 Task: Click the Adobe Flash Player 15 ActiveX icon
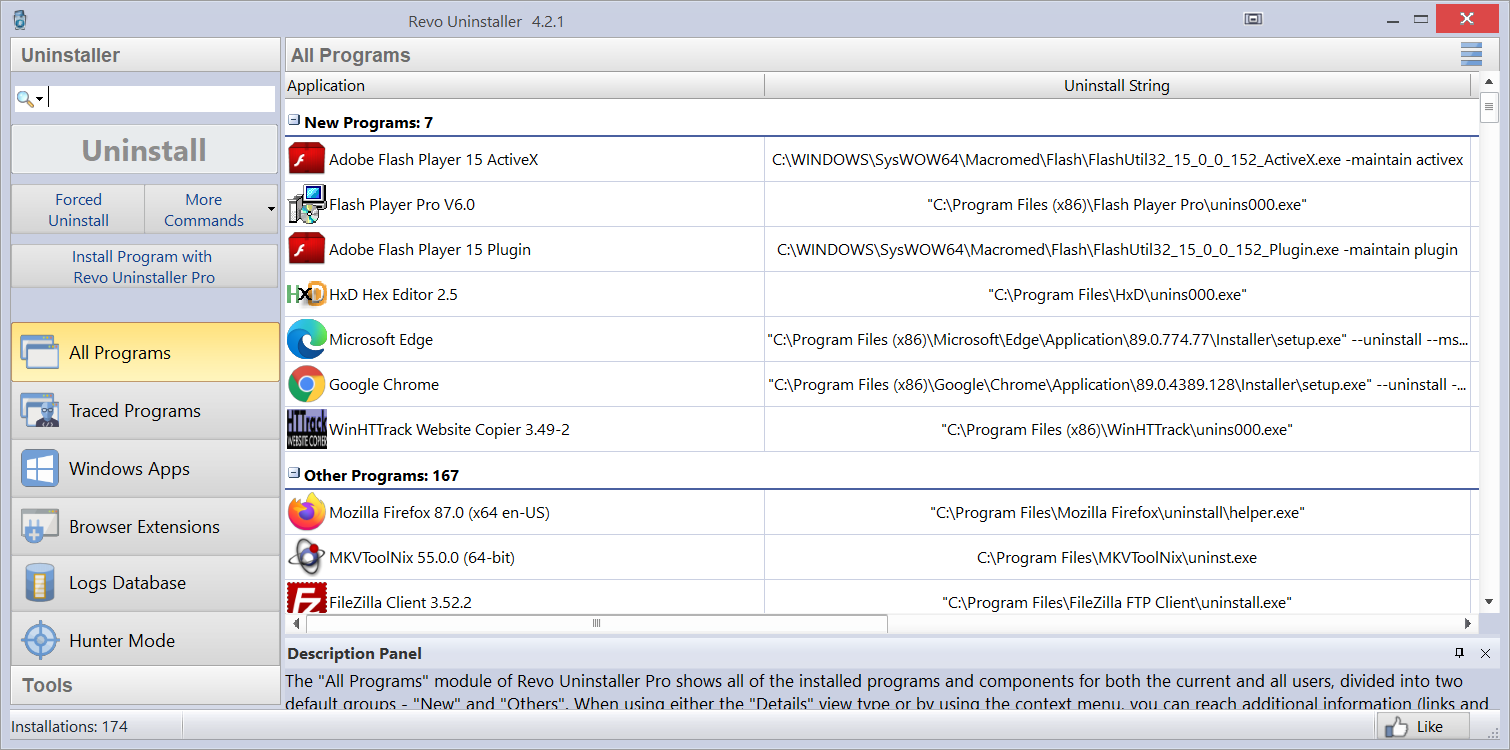coord(306,159)
